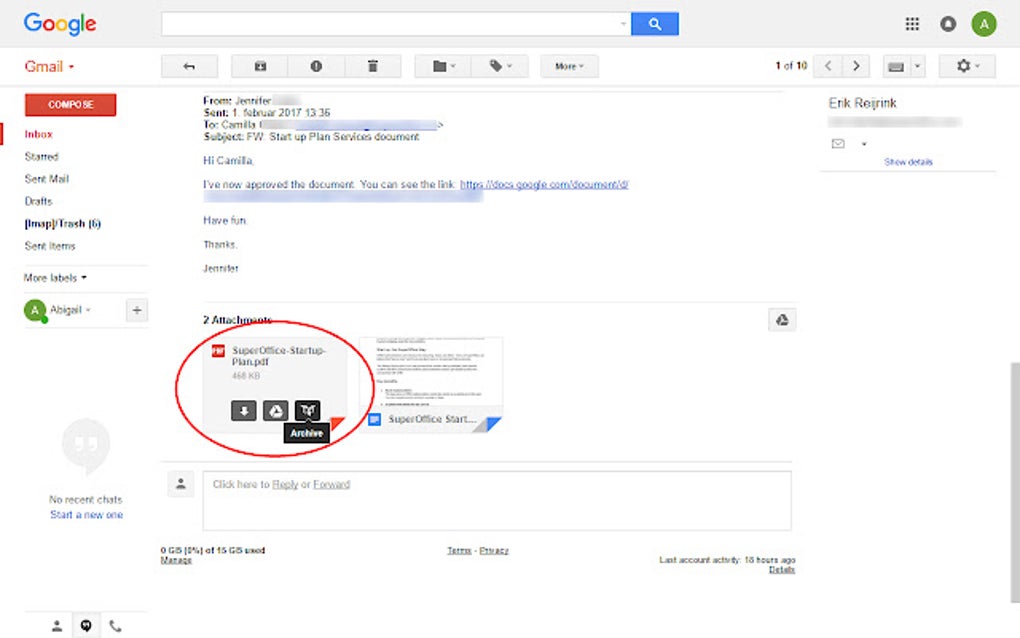1020x638 pixels.
Task: Download the SuperOffice-Startup-Plan.pdf attachment
Action: click(x=242, y=410)
